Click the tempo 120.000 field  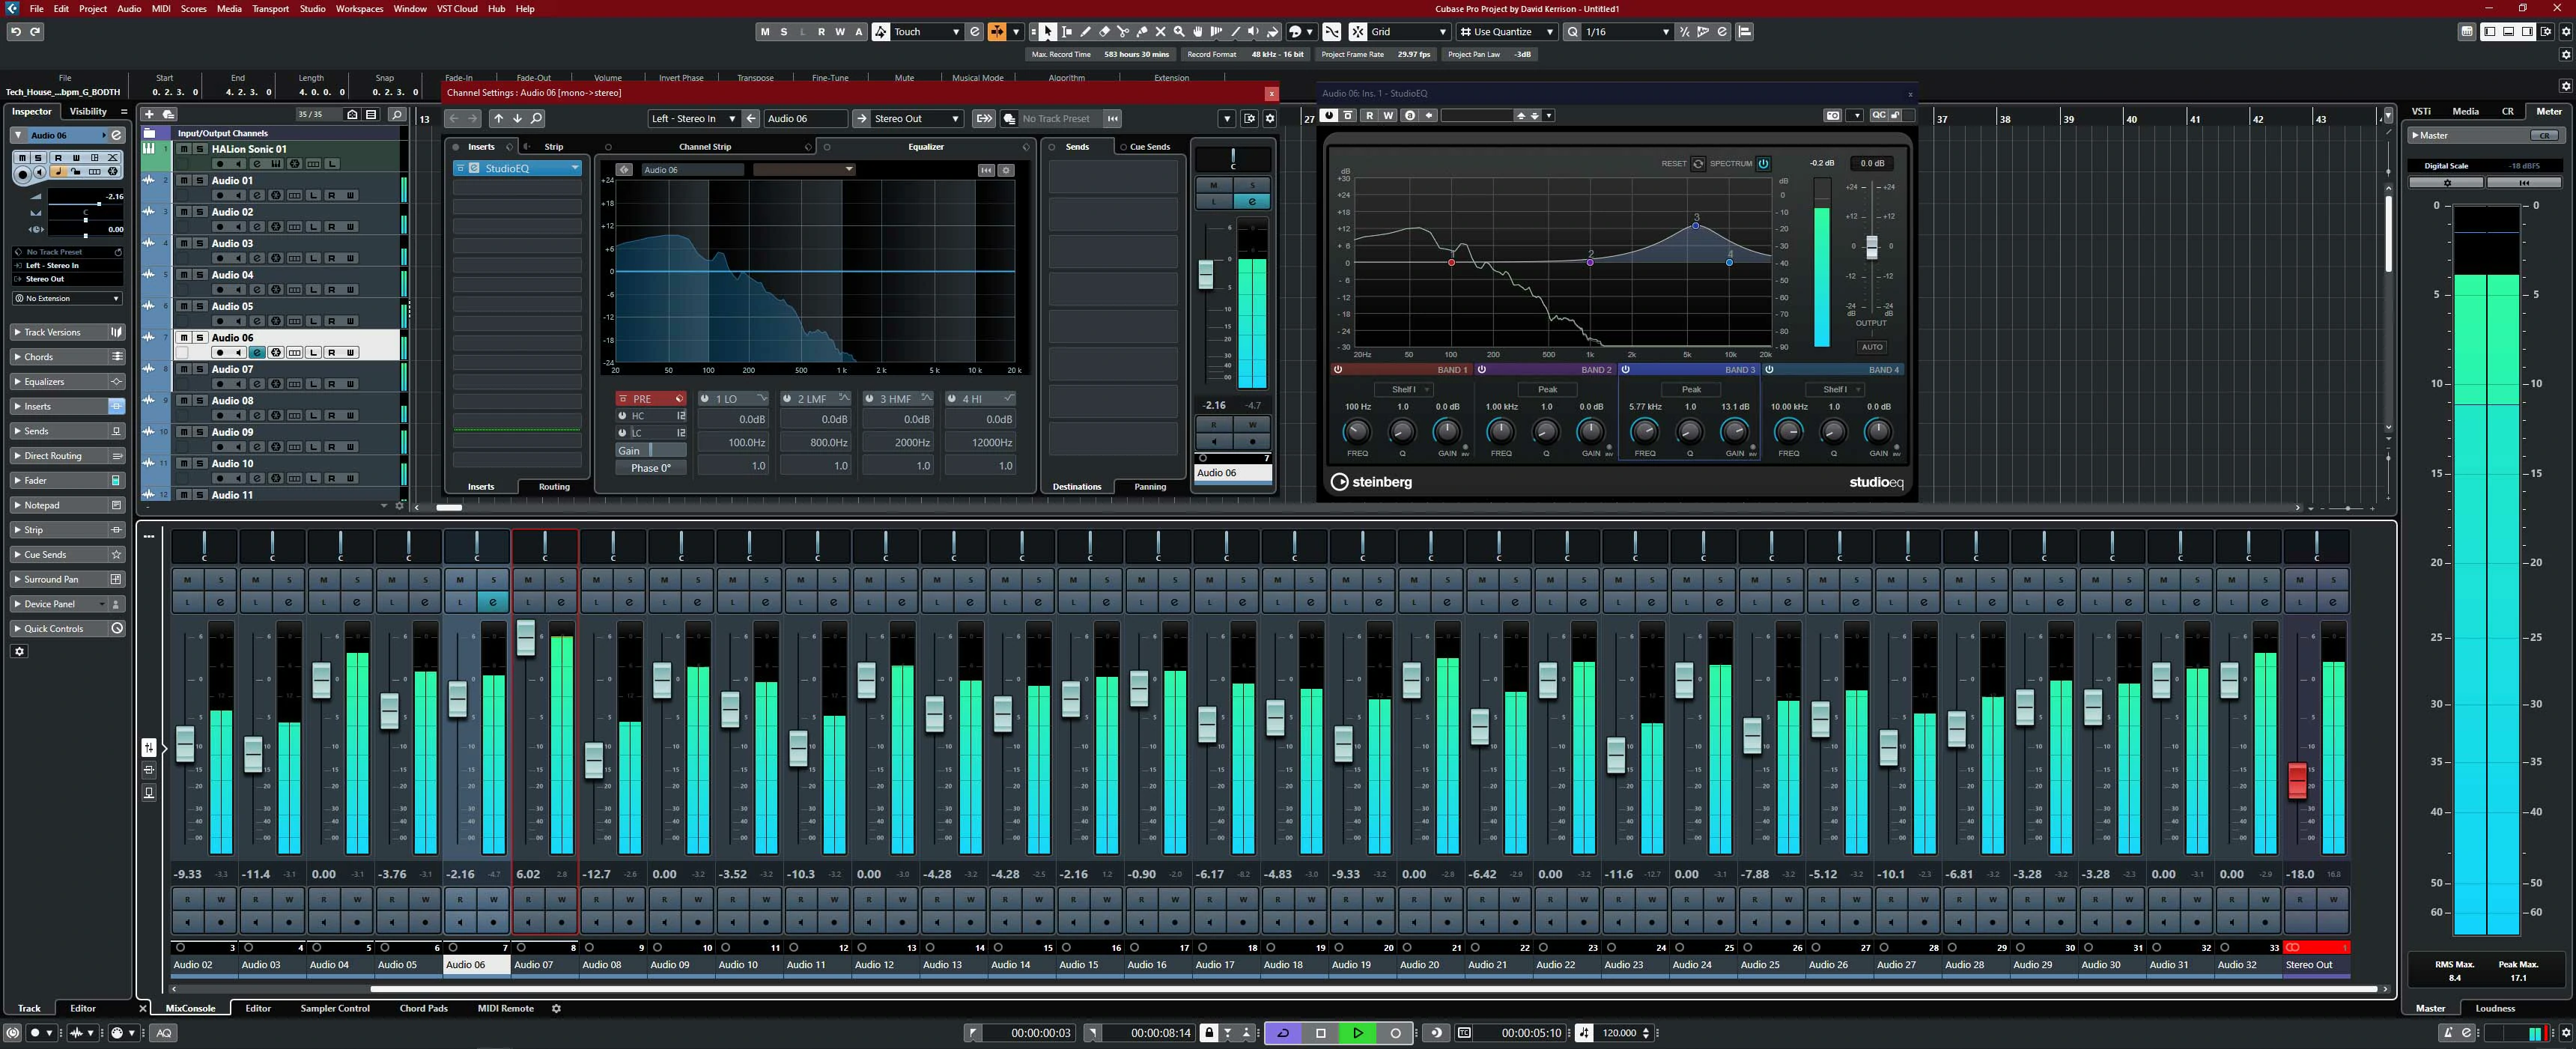1619,1033
